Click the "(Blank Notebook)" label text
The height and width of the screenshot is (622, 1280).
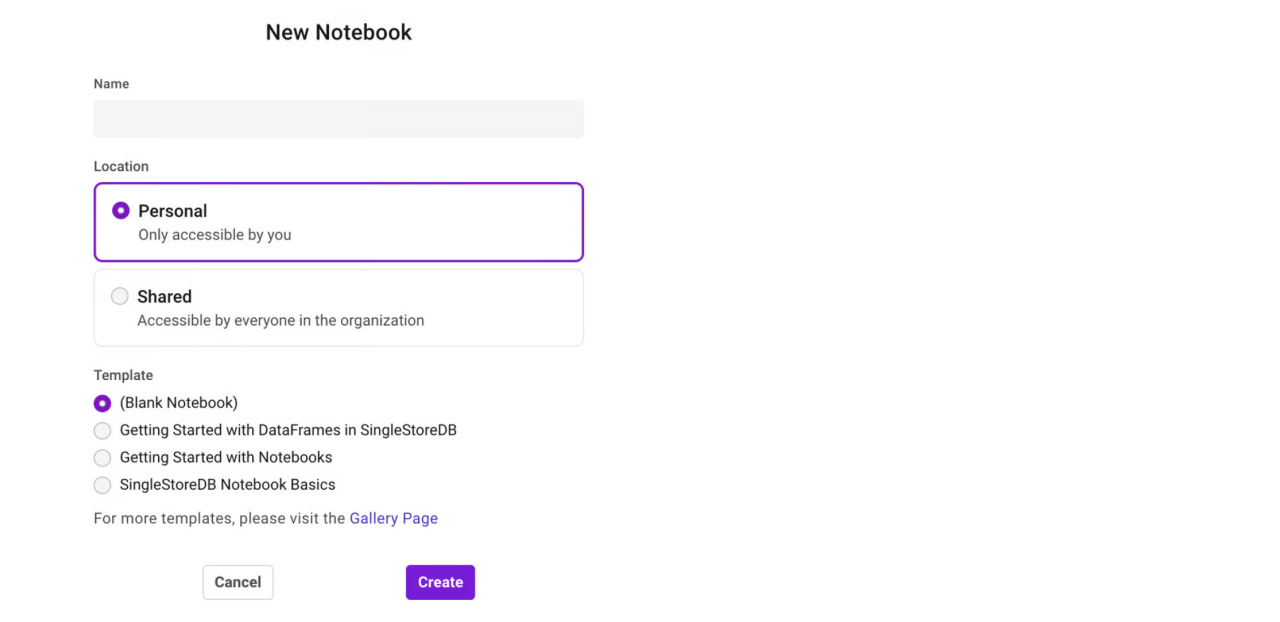(x=179, y=403)
